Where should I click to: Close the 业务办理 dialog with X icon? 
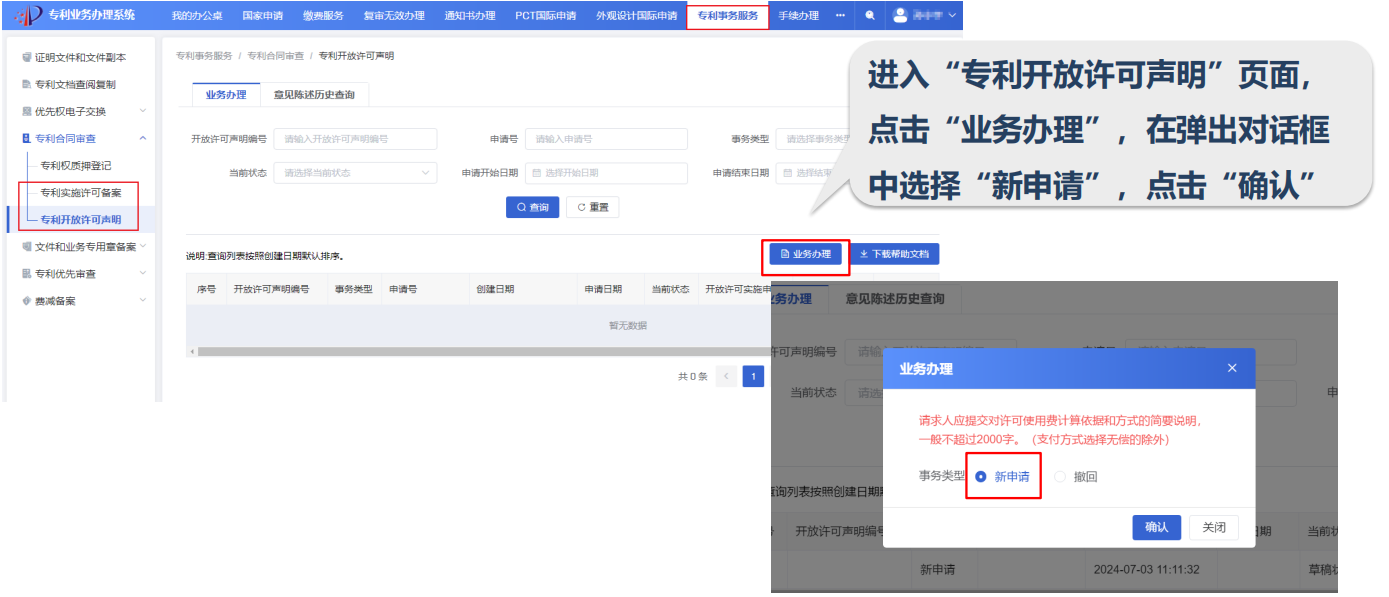(x=1232, y=369)
